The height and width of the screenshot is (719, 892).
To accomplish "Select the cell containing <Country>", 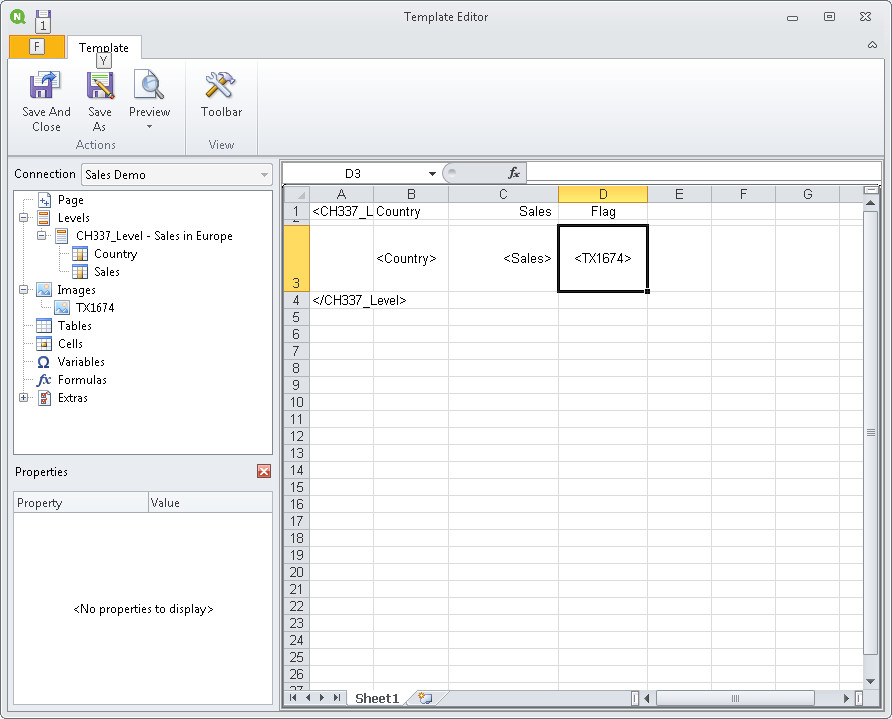I will click(409, 258).
